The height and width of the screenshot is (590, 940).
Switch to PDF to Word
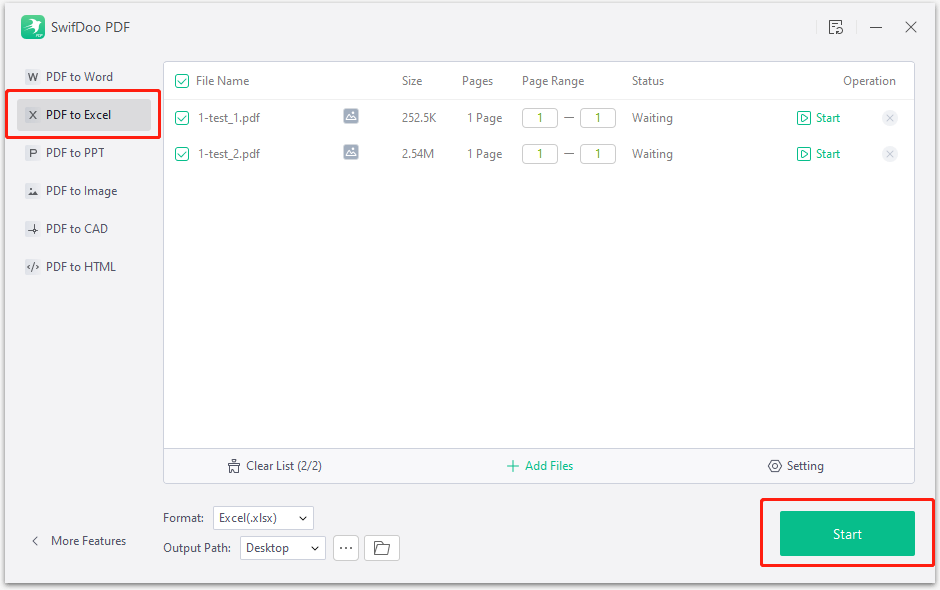tap(84, 77)
